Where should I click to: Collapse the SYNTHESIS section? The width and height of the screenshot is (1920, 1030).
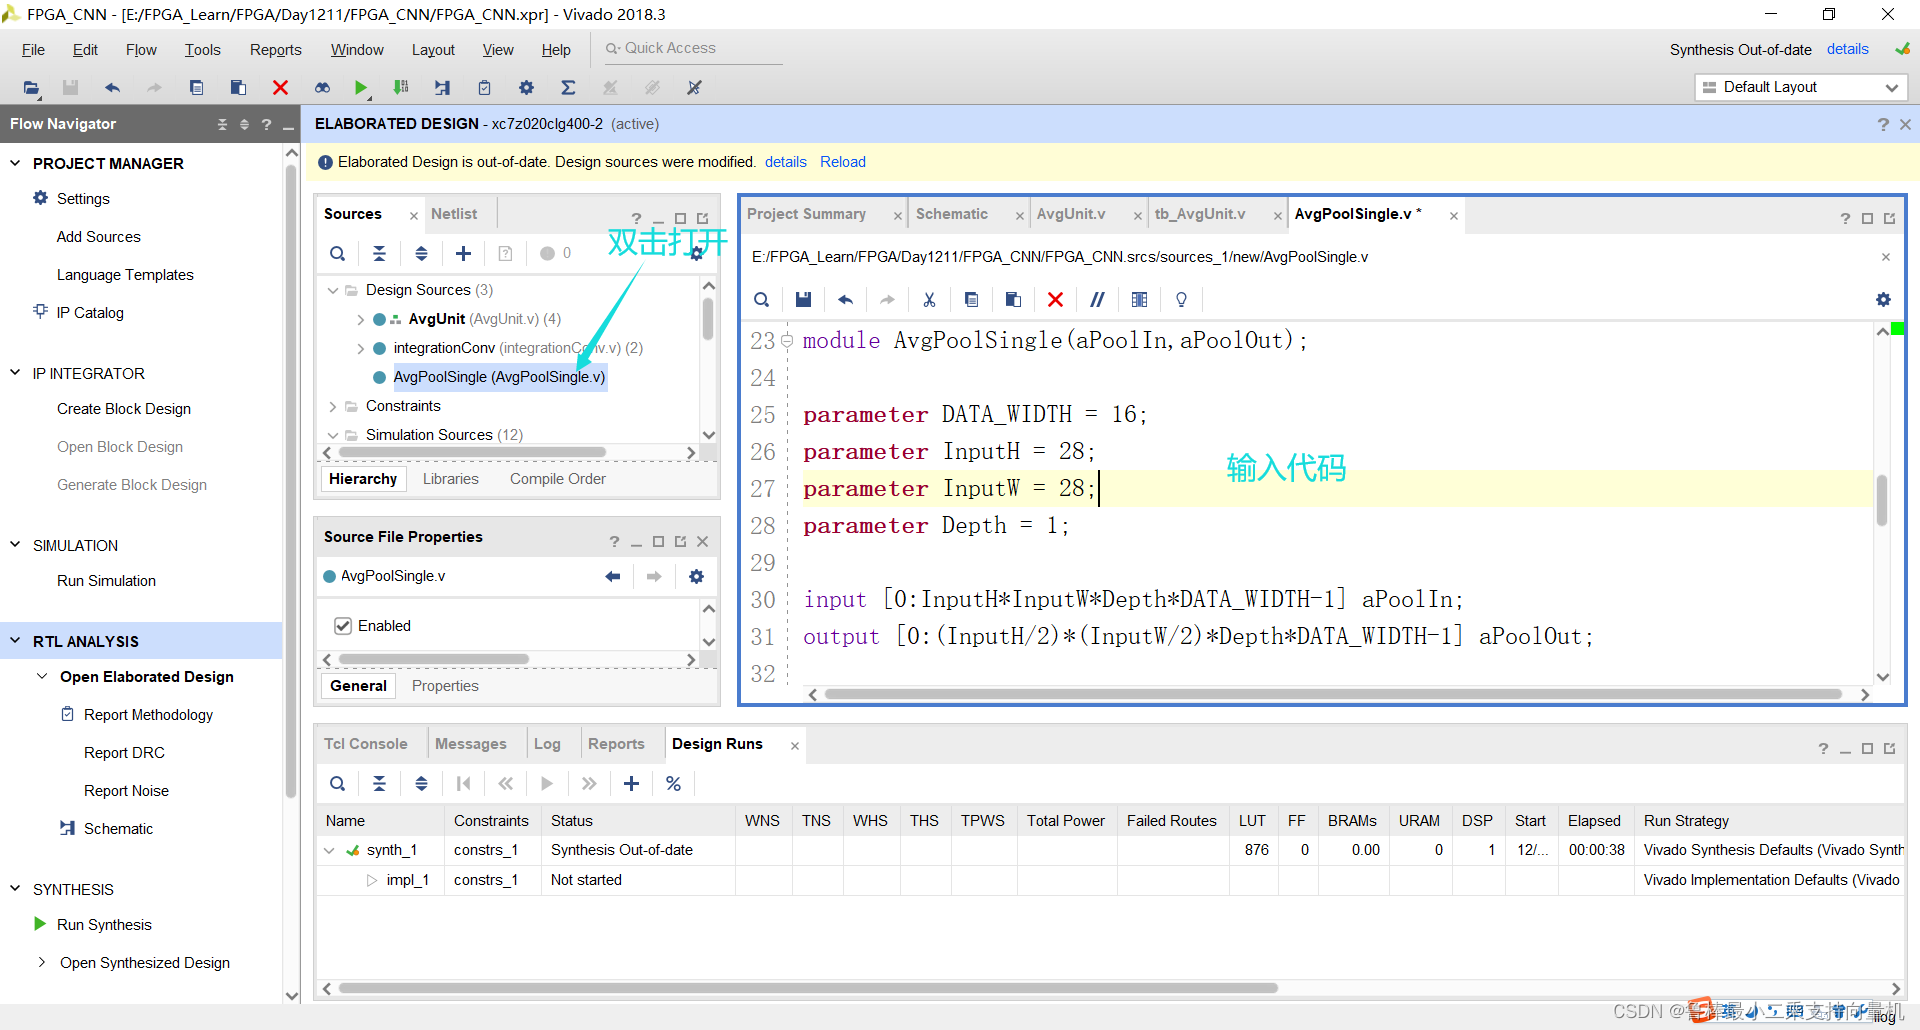[15, 889]
